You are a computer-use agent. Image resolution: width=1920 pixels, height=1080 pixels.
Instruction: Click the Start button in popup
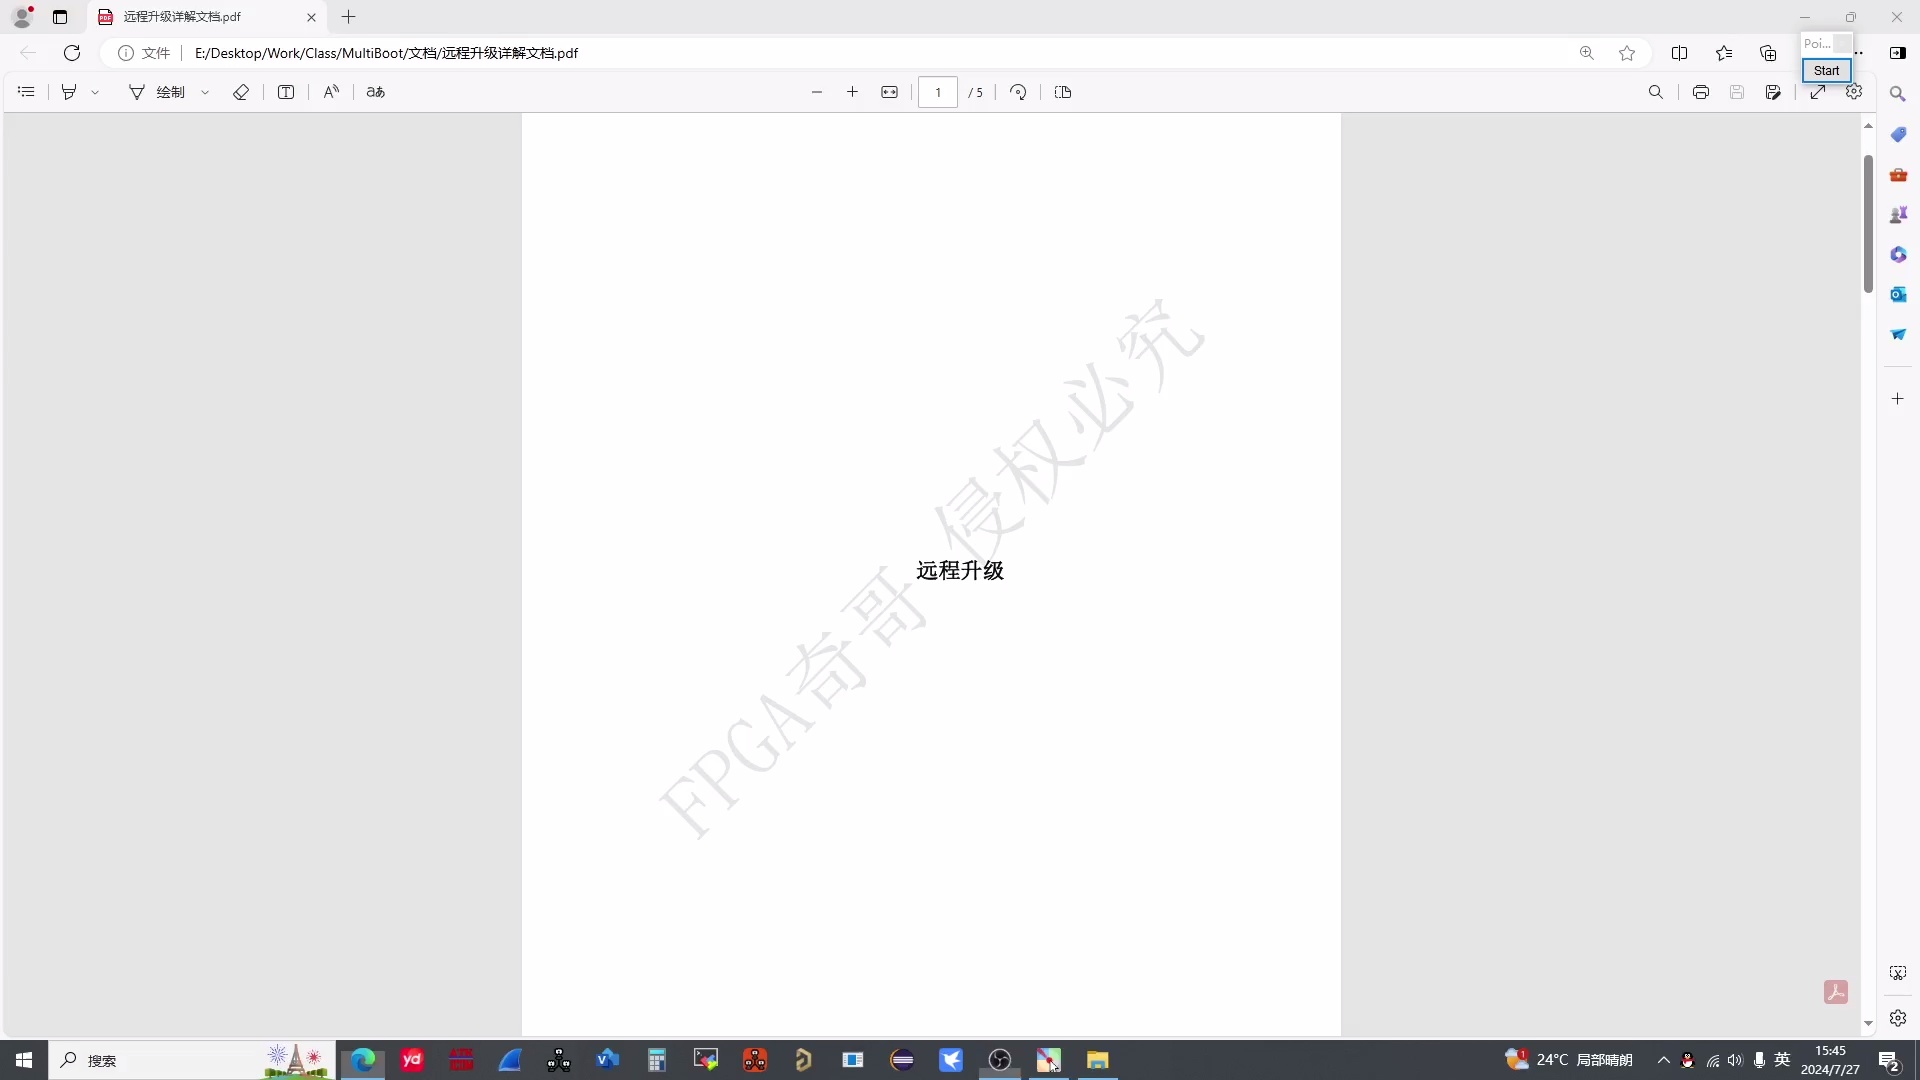(x=1826, y=71)
